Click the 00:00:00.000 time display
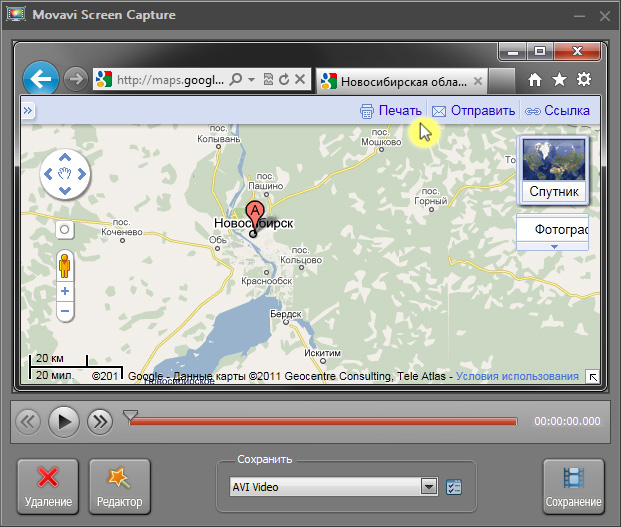Viewport: 621px width, 527px height. click(567, 421)
